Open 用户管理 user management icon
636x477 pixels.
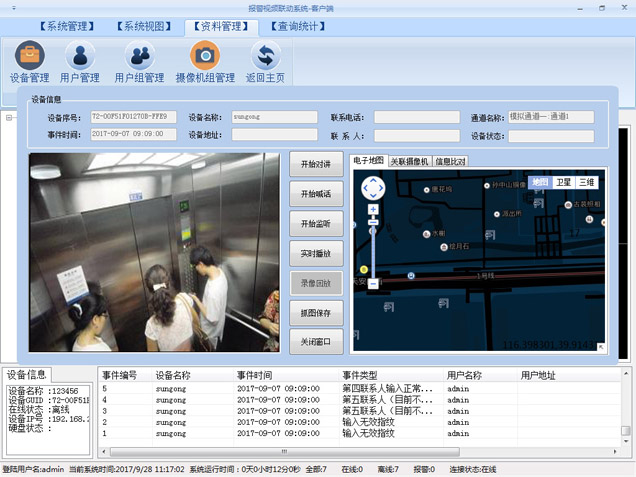(79, 60)
